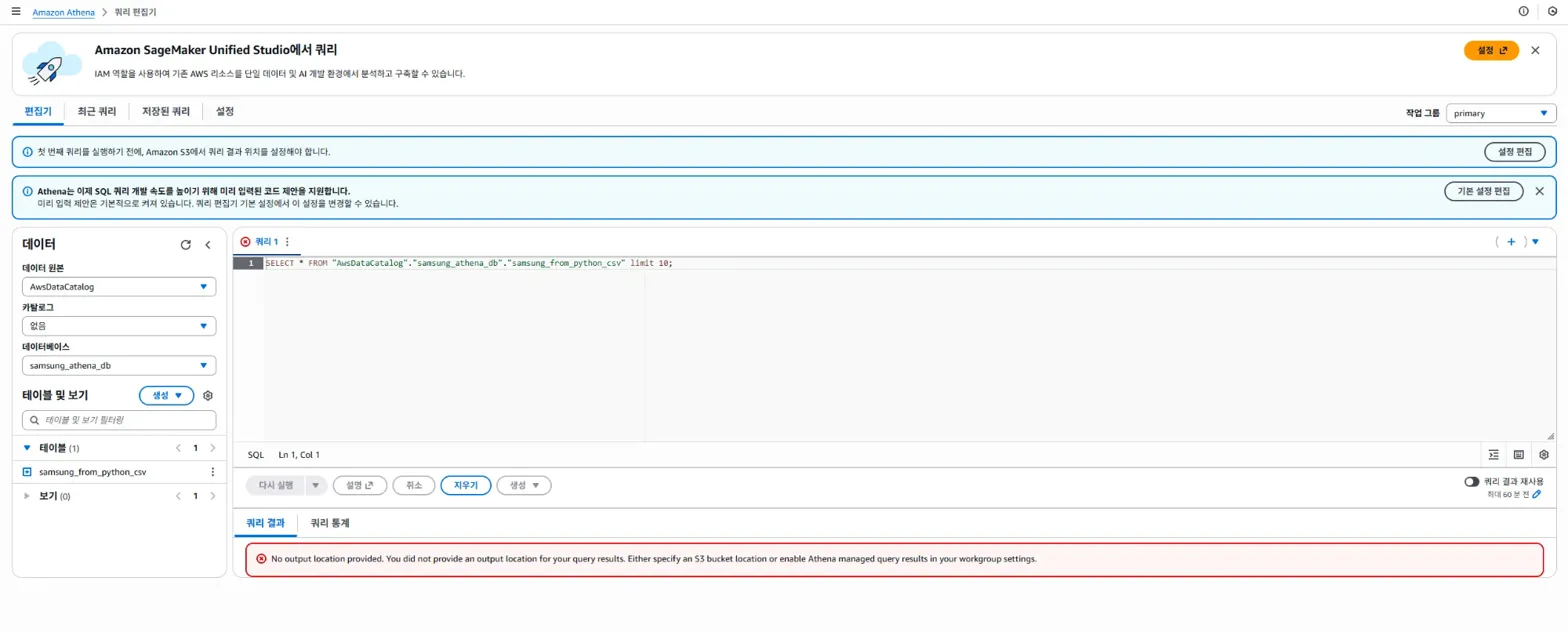Open the 쿼리 통계 tab
1568x632 pixels.
pos(329,523)
